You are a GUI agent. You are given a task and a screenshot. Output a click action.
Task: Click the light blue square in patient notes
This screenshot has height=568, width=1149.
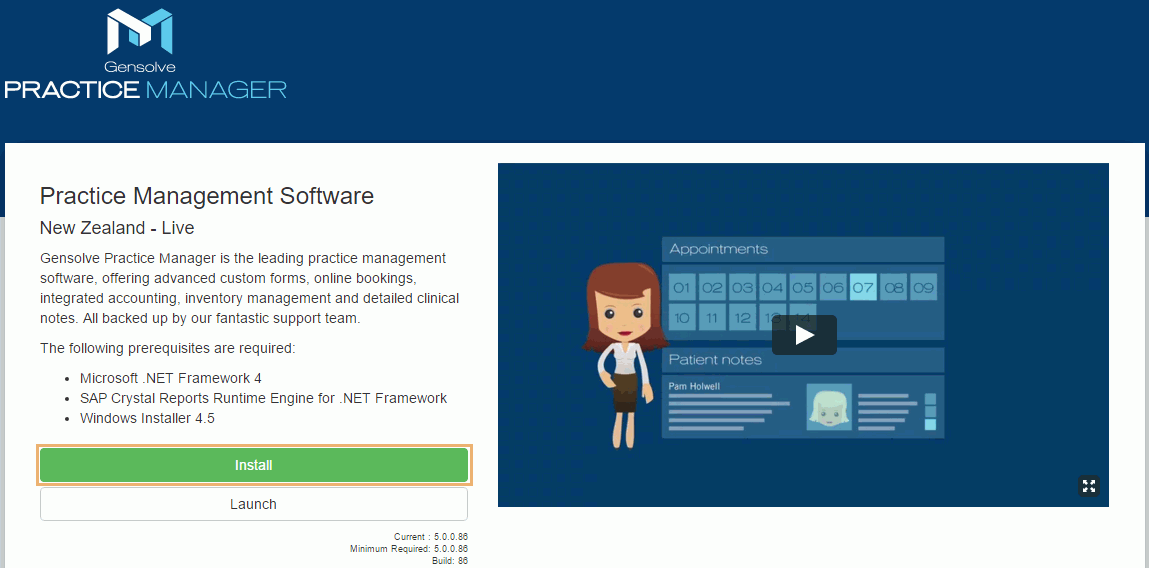tap(930, 424)
